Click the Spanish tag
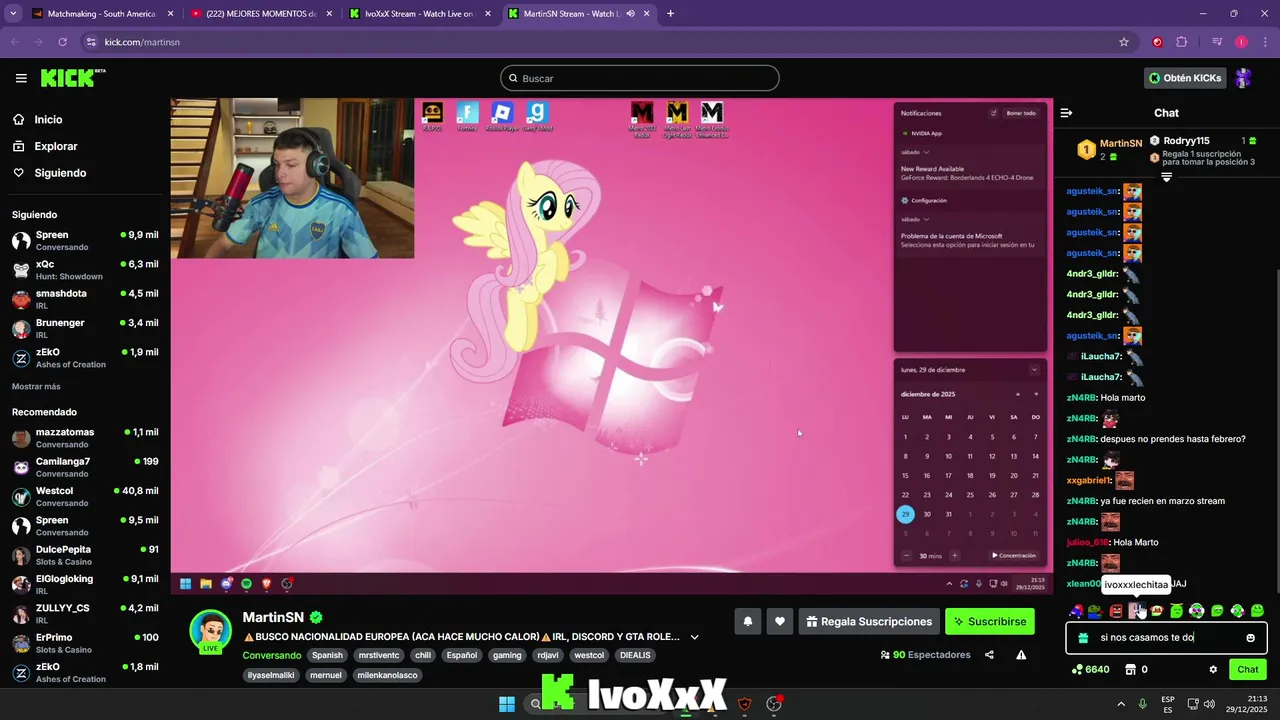 tap(326, 655)
